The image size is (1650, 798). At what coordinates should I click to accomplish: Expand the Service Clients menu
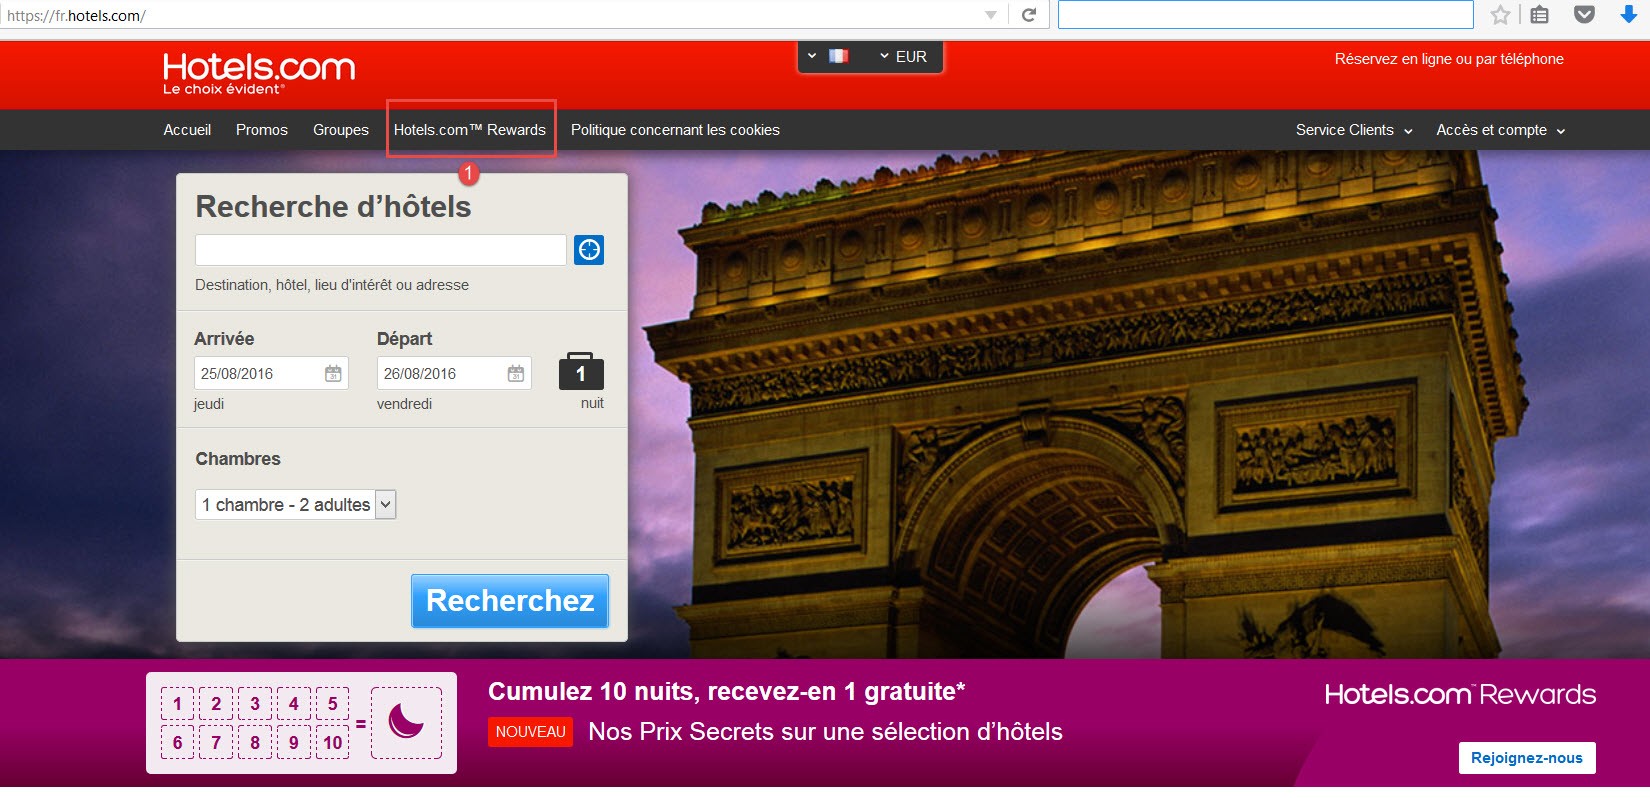pos(1354,130)
